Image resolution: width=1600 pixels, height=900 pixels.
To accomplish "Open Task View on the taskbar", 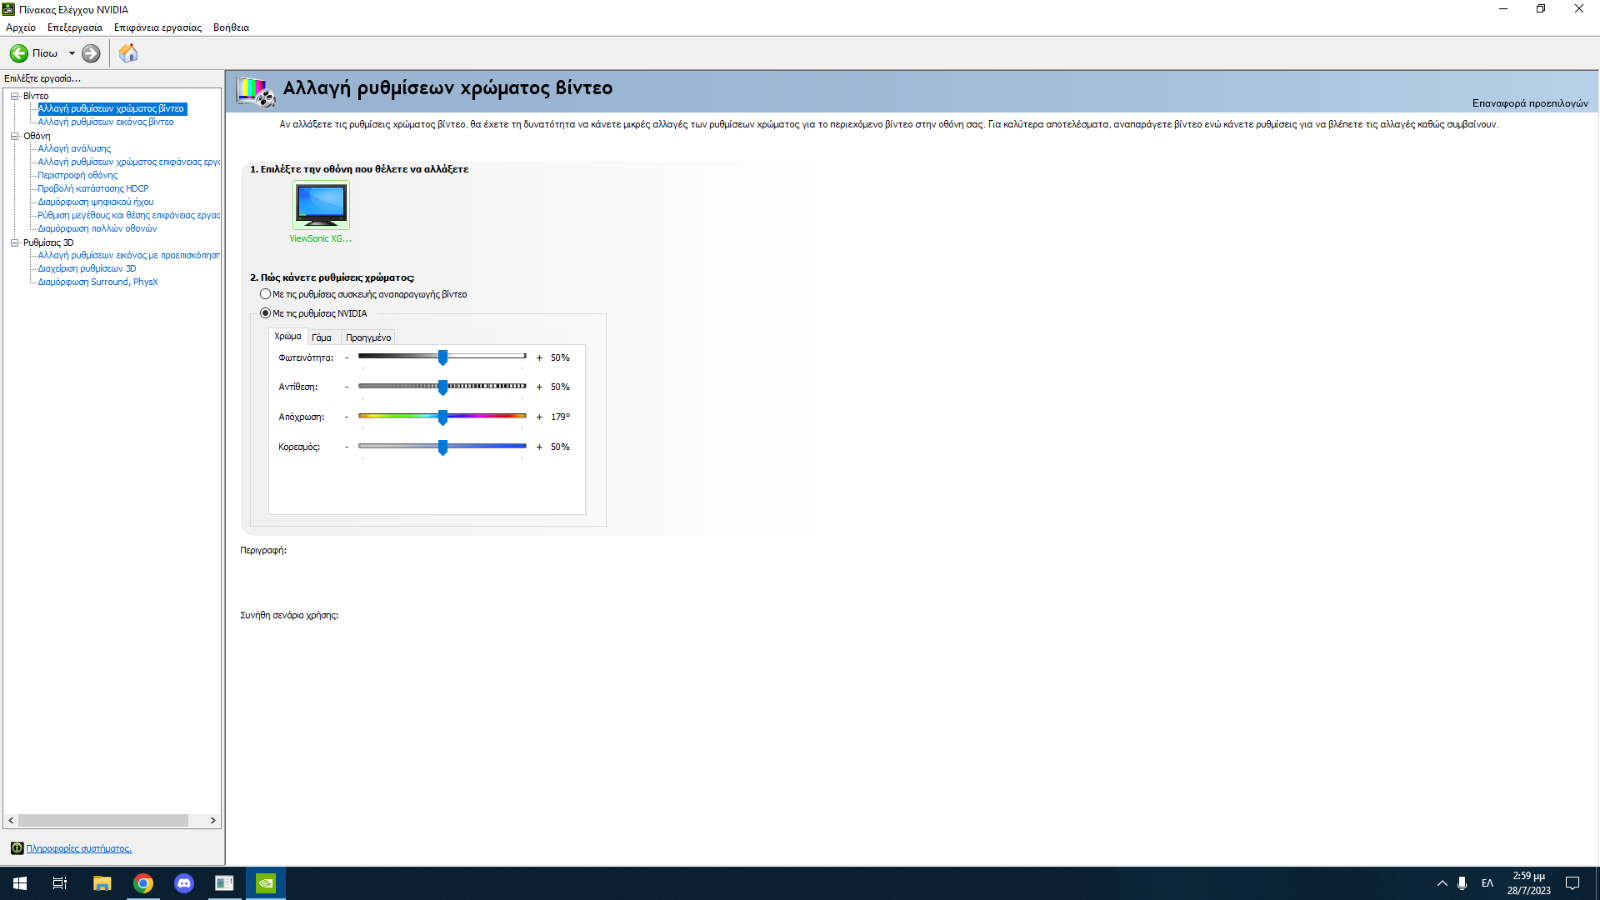I will click(60, 883).
